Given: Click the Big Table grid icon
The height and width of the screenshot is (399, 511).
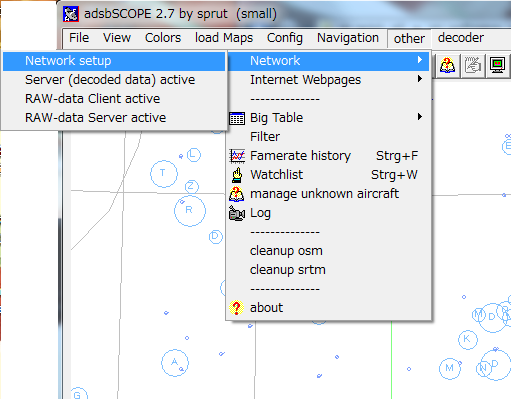Looking at the screenshot, I should pyautogui.click(x=237, y=118).
